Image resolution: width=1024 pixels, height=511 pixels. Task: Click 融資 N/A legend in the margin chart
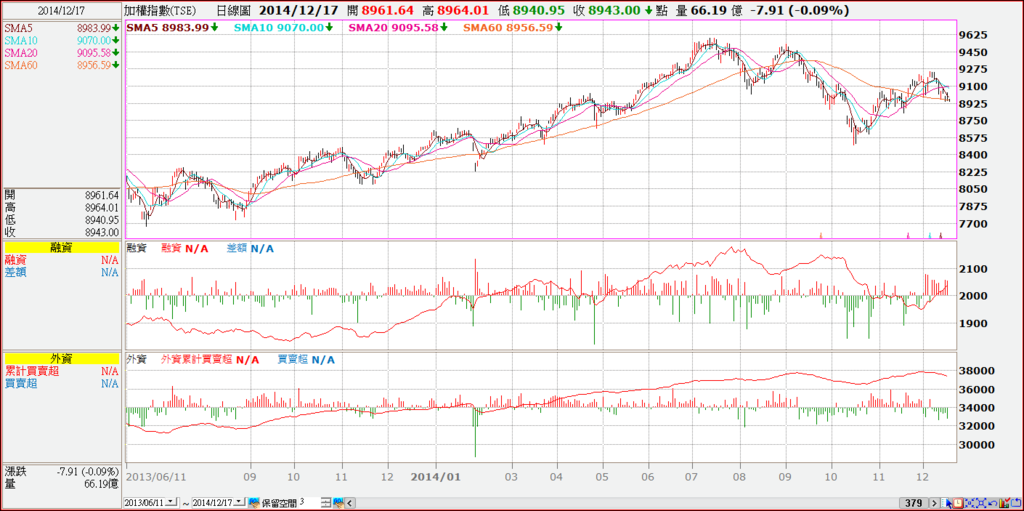[183, 249]
